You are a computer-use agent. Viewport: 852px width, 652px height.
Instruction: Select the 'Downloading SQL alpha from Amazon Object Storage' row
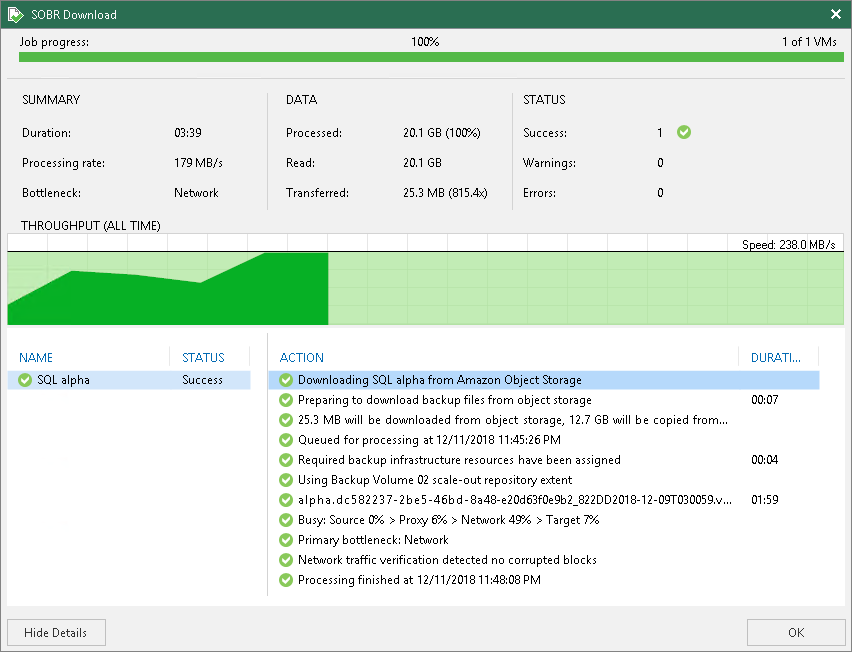click(544, 380)
